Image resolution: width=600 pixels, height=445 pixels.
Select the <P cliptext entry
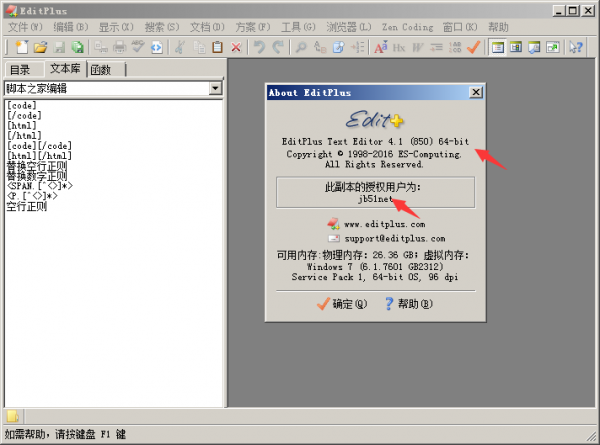click(32, 196)
